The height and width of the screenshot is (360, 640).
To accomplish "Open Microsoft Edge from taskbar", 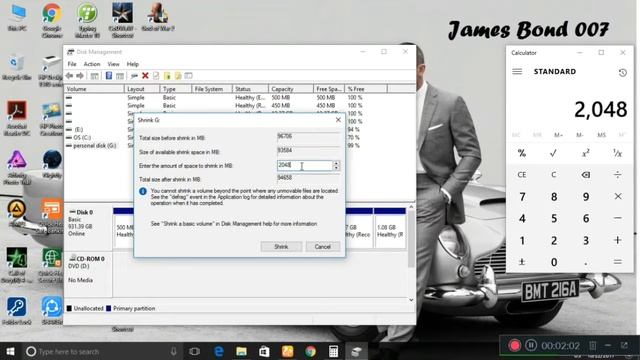I will tap(219, 351).
